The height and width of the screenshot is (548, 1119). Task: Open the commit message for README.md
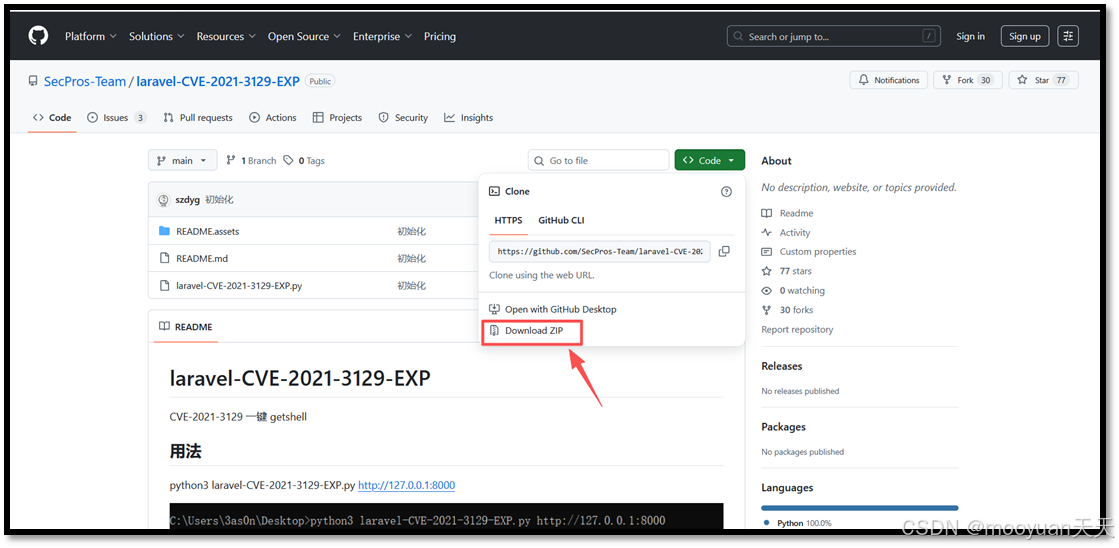[411, 258]
